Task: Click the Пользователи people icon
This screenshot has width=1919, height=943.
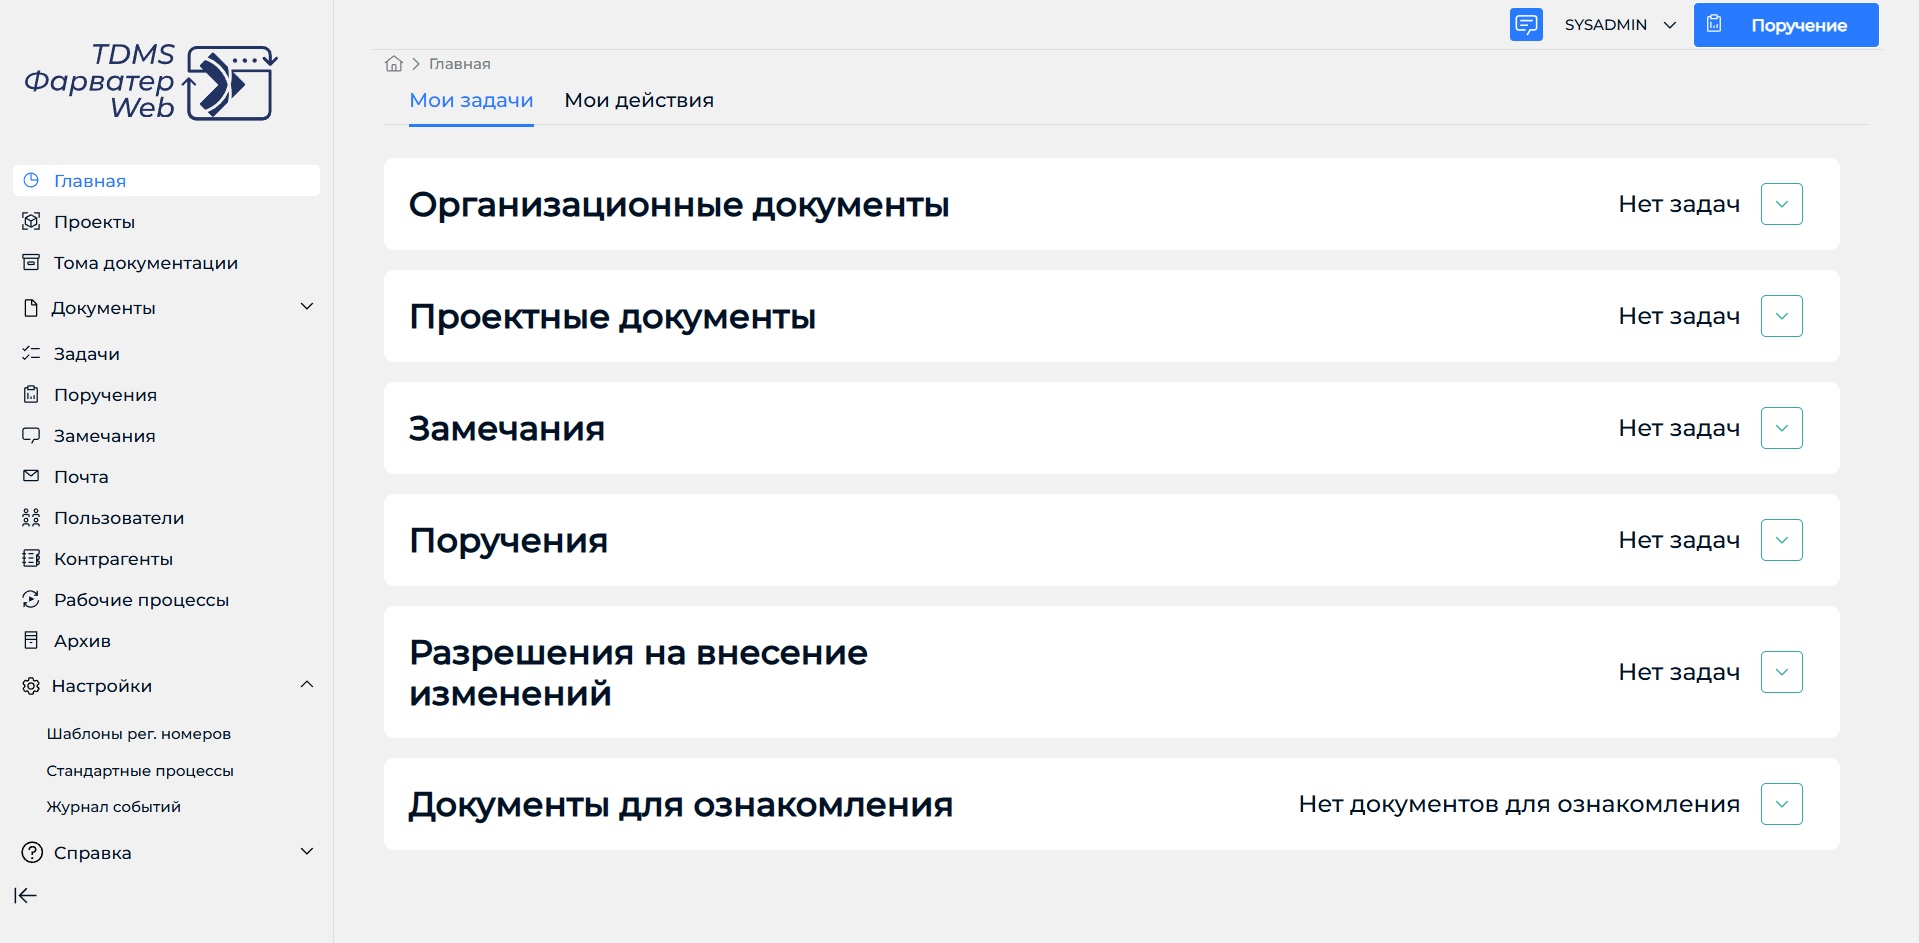Action: click(31, 517)
